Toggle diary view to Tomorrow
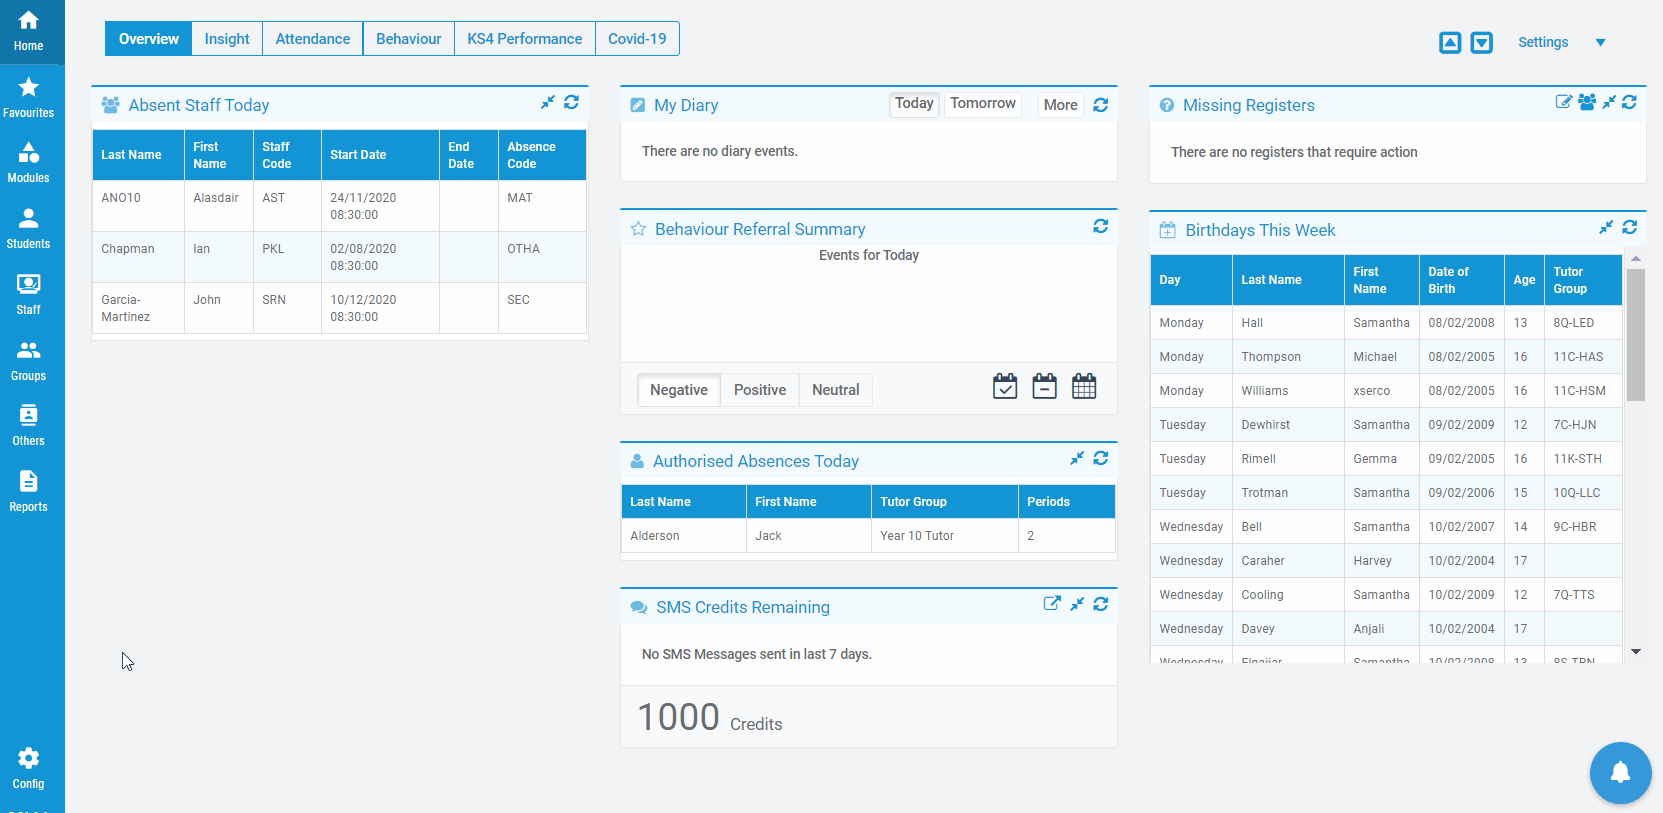 pos(982,104)
